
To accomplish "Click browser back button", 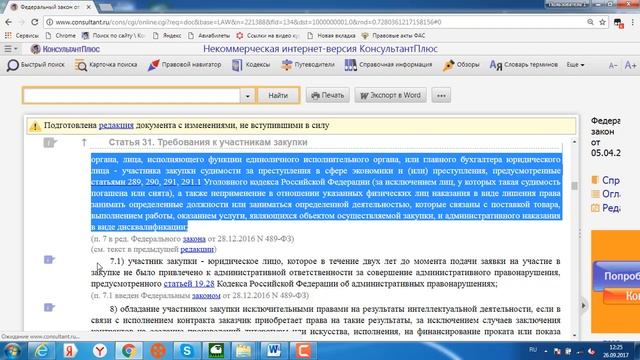I will [x=9, y=22].
